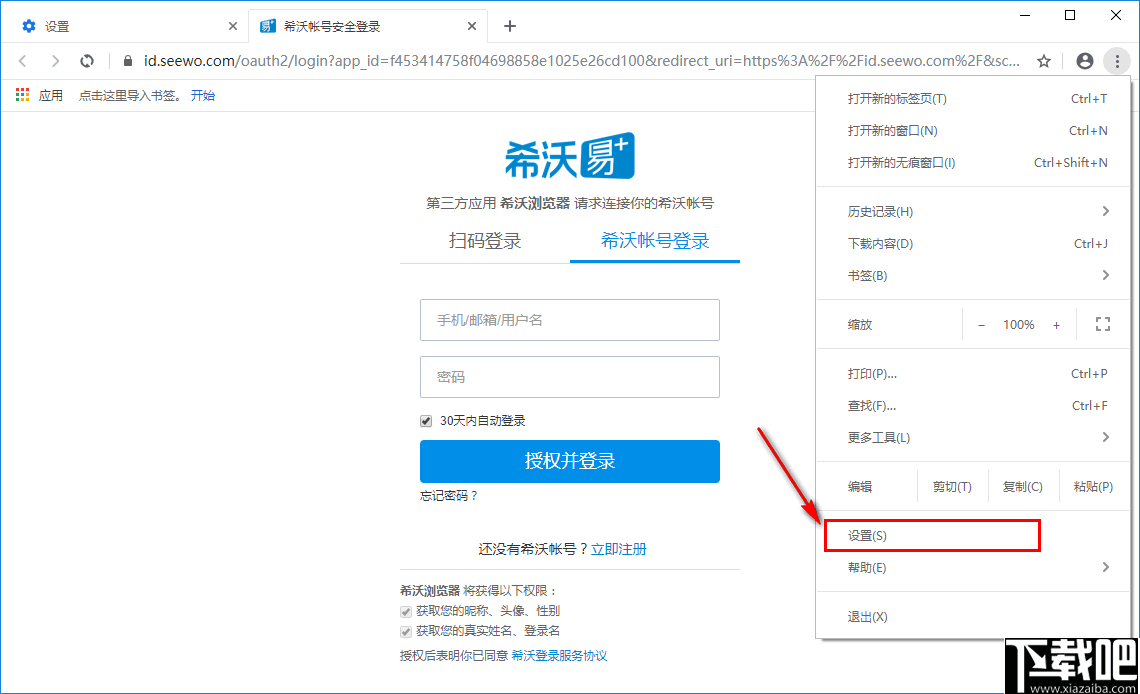Image resolution: width=1140 pixels, height=694 pixels.
Task: Click the 密码 input field
Action: (x=570, y=377)
